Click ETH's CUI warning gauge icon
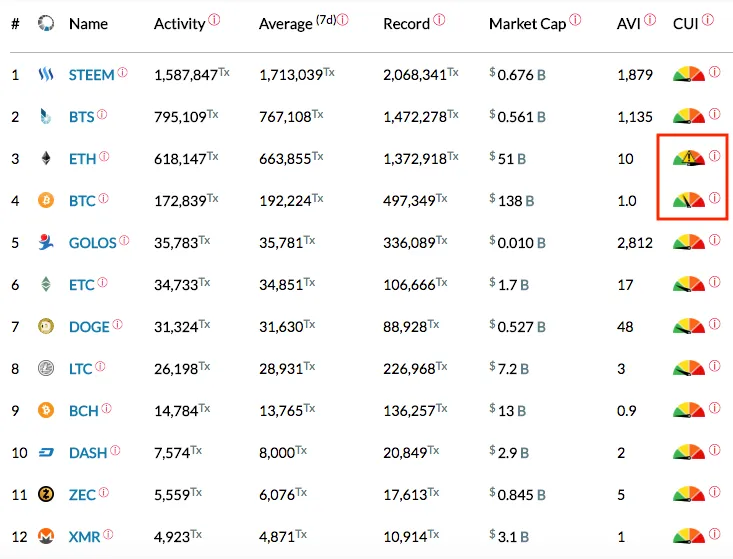Viewport: 733px width, 559px height. (x=689, y=158)
